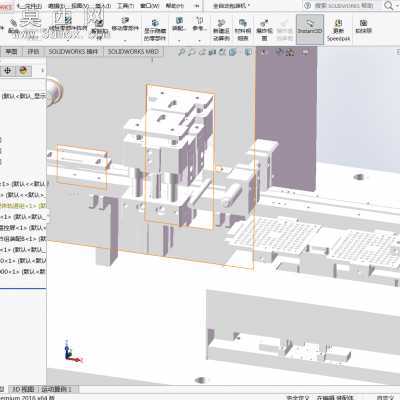Expand the 移动零部件 dropdown arrow
The width and height of the screenshot is (400, 400).
pos(125,41)
